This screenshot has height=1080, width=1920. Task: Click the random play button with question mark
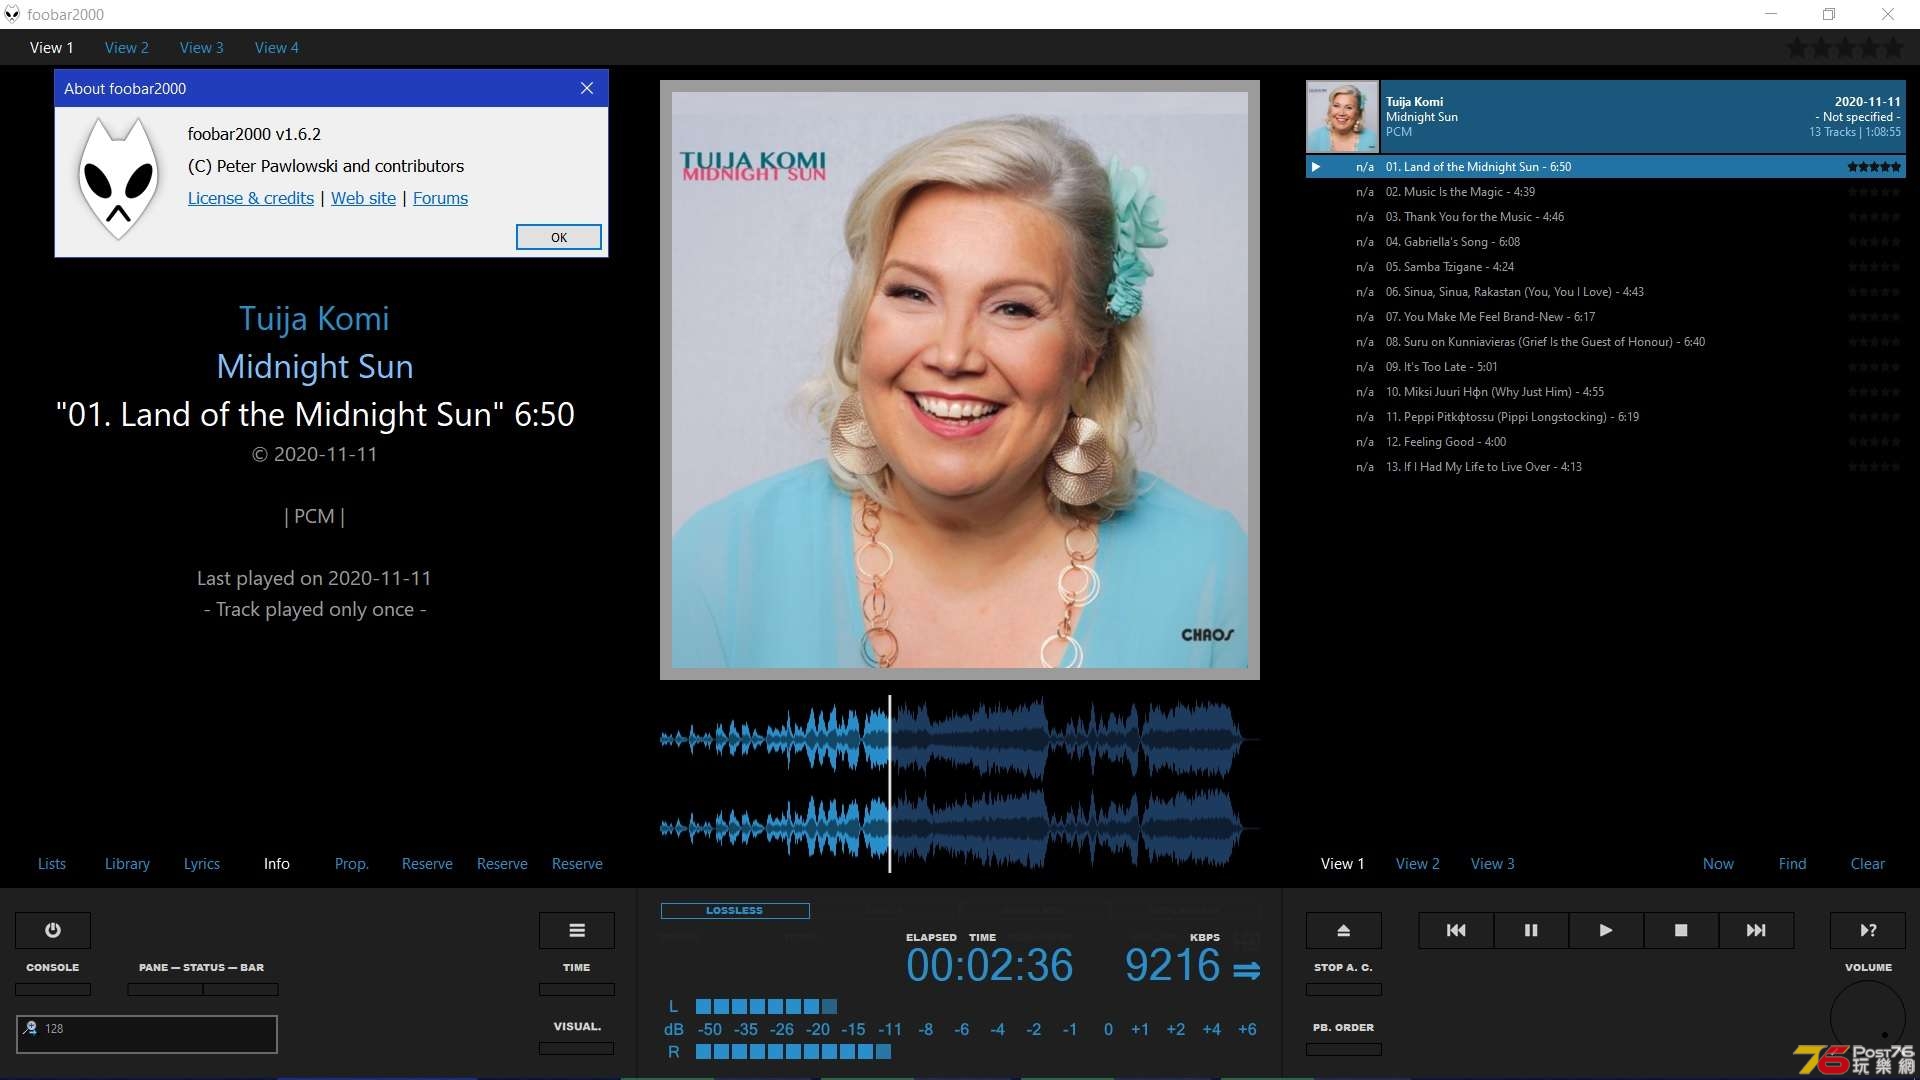pos(1868,930)
